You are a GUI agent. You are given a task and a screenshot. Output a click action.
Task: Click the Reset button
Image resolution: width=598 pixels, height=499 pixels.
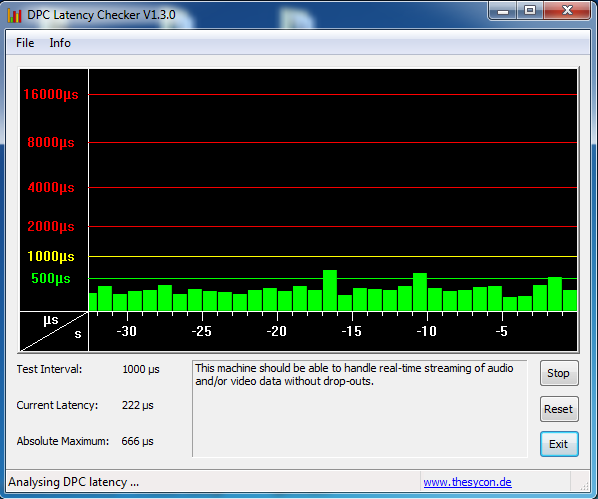point(559,409)
